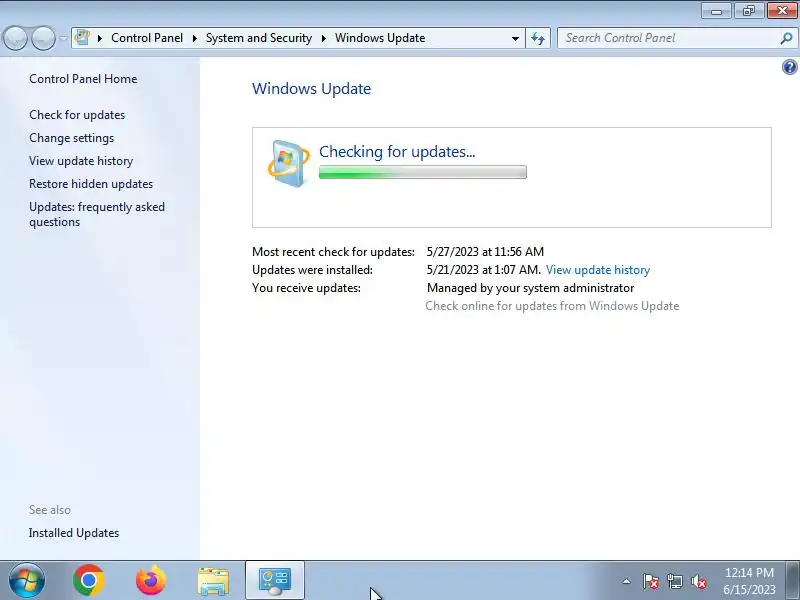Click the green checking progress bar

pos(422,172)
